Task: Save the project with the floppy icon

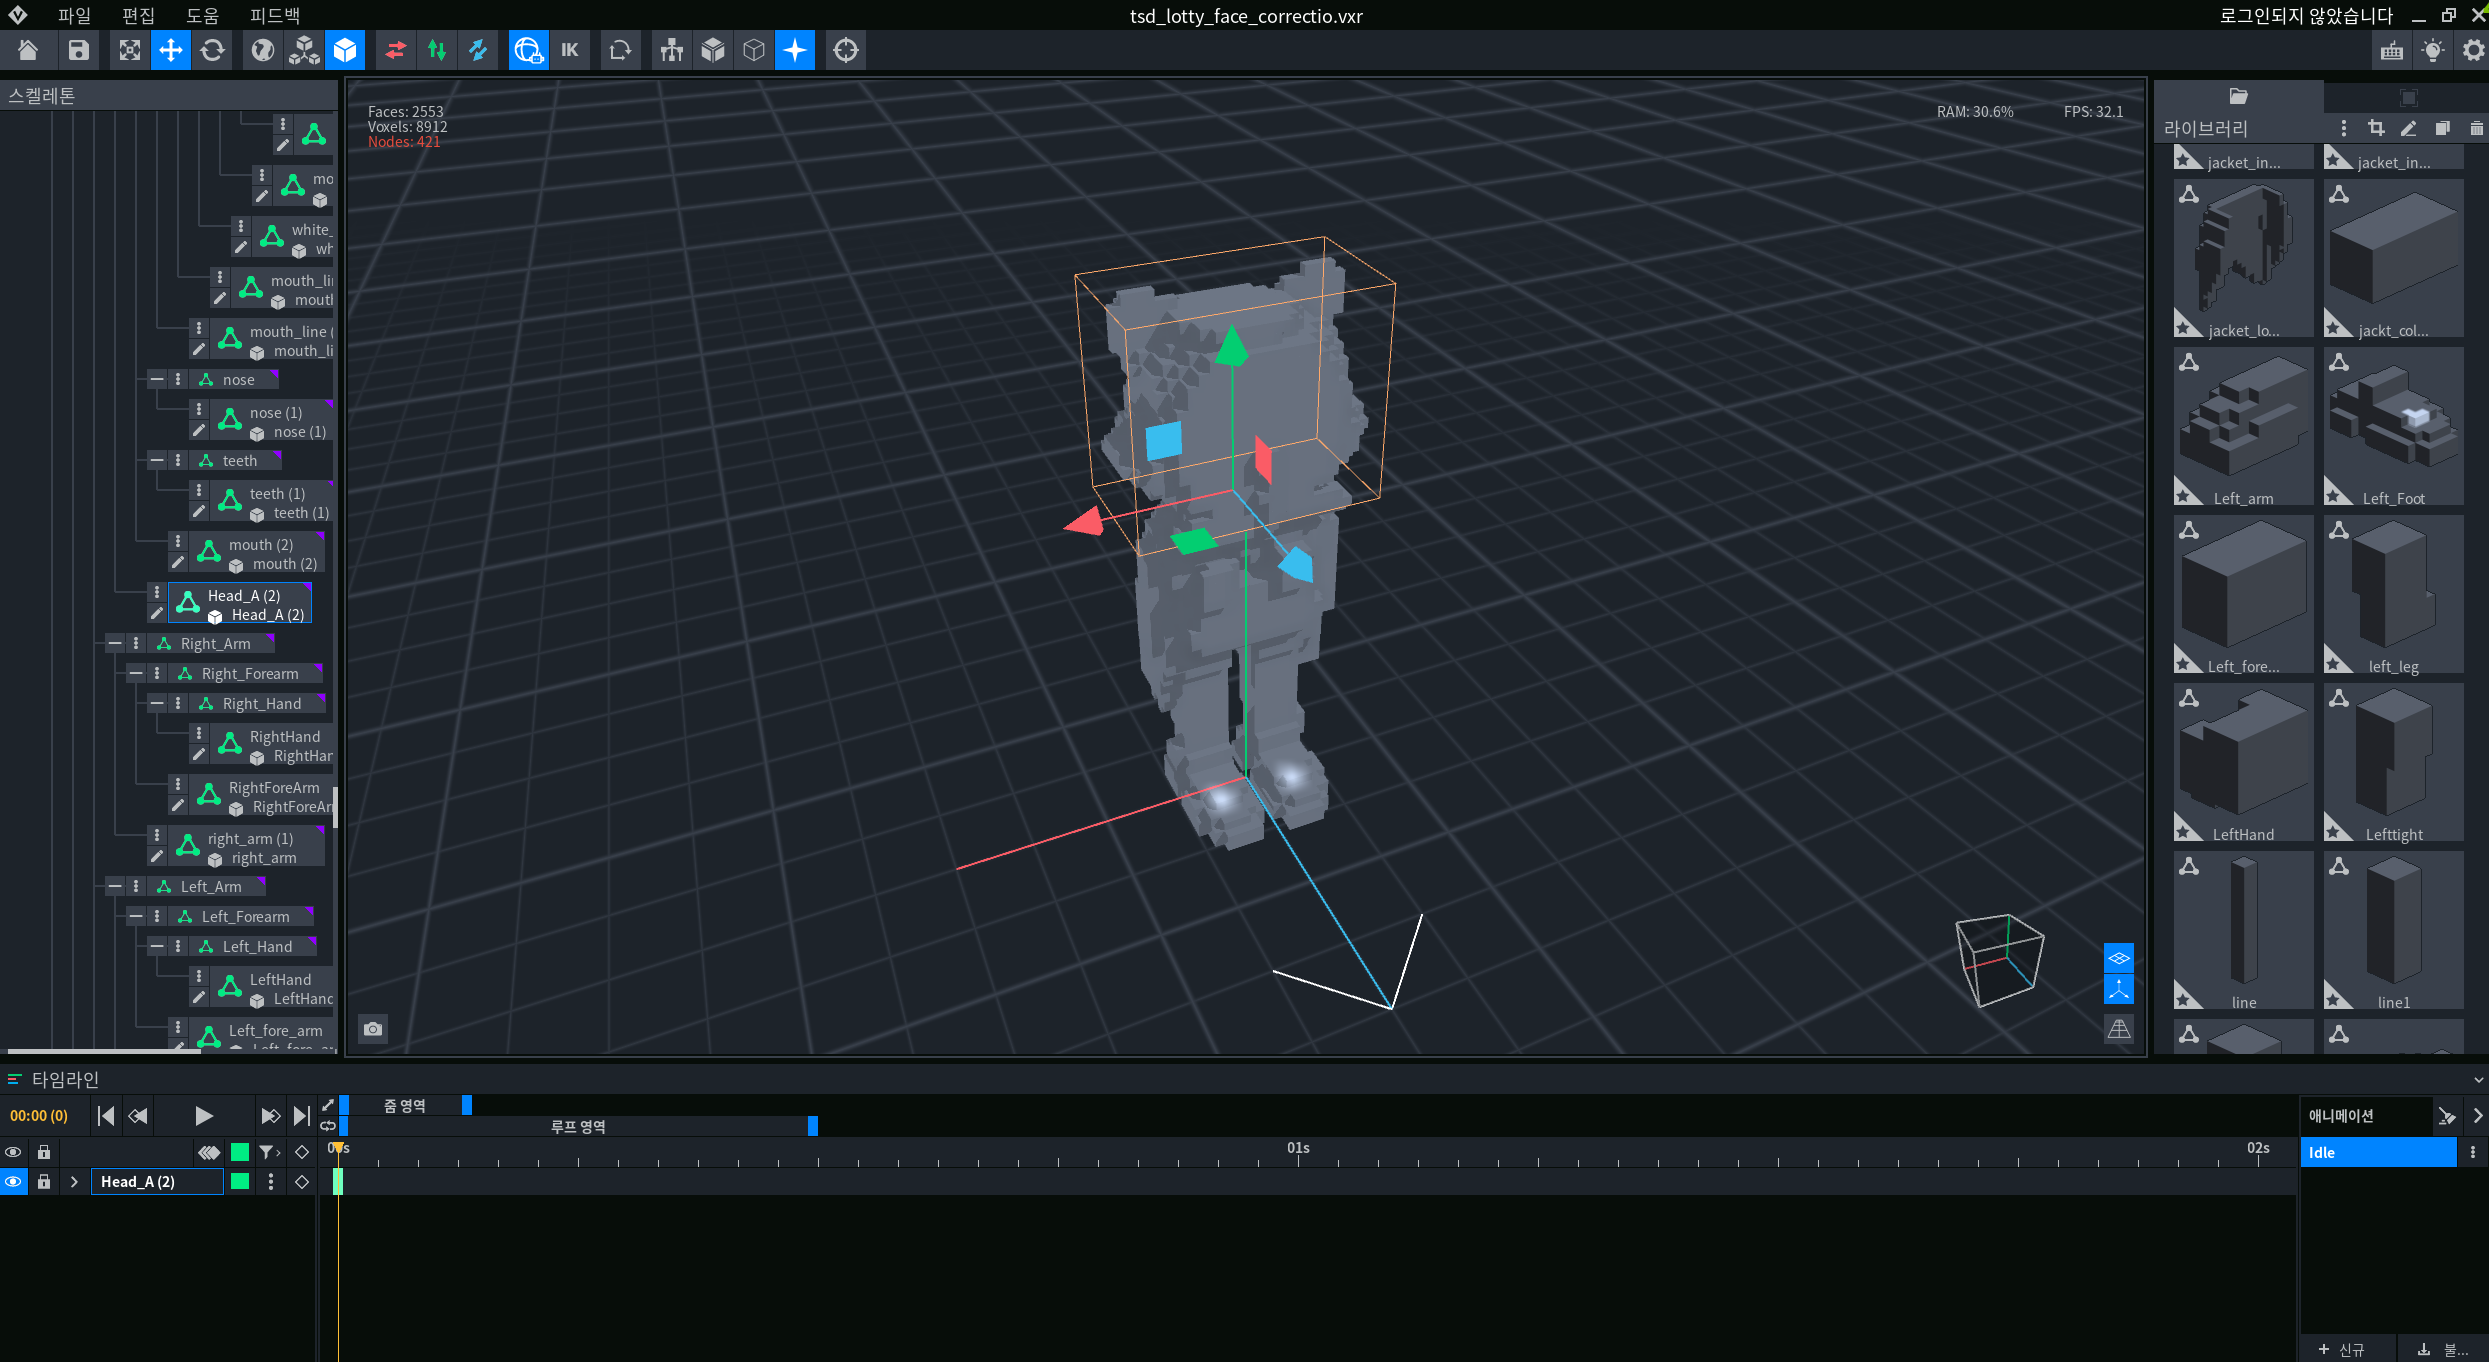Action: pyautogui.click(x=79, y=50)
